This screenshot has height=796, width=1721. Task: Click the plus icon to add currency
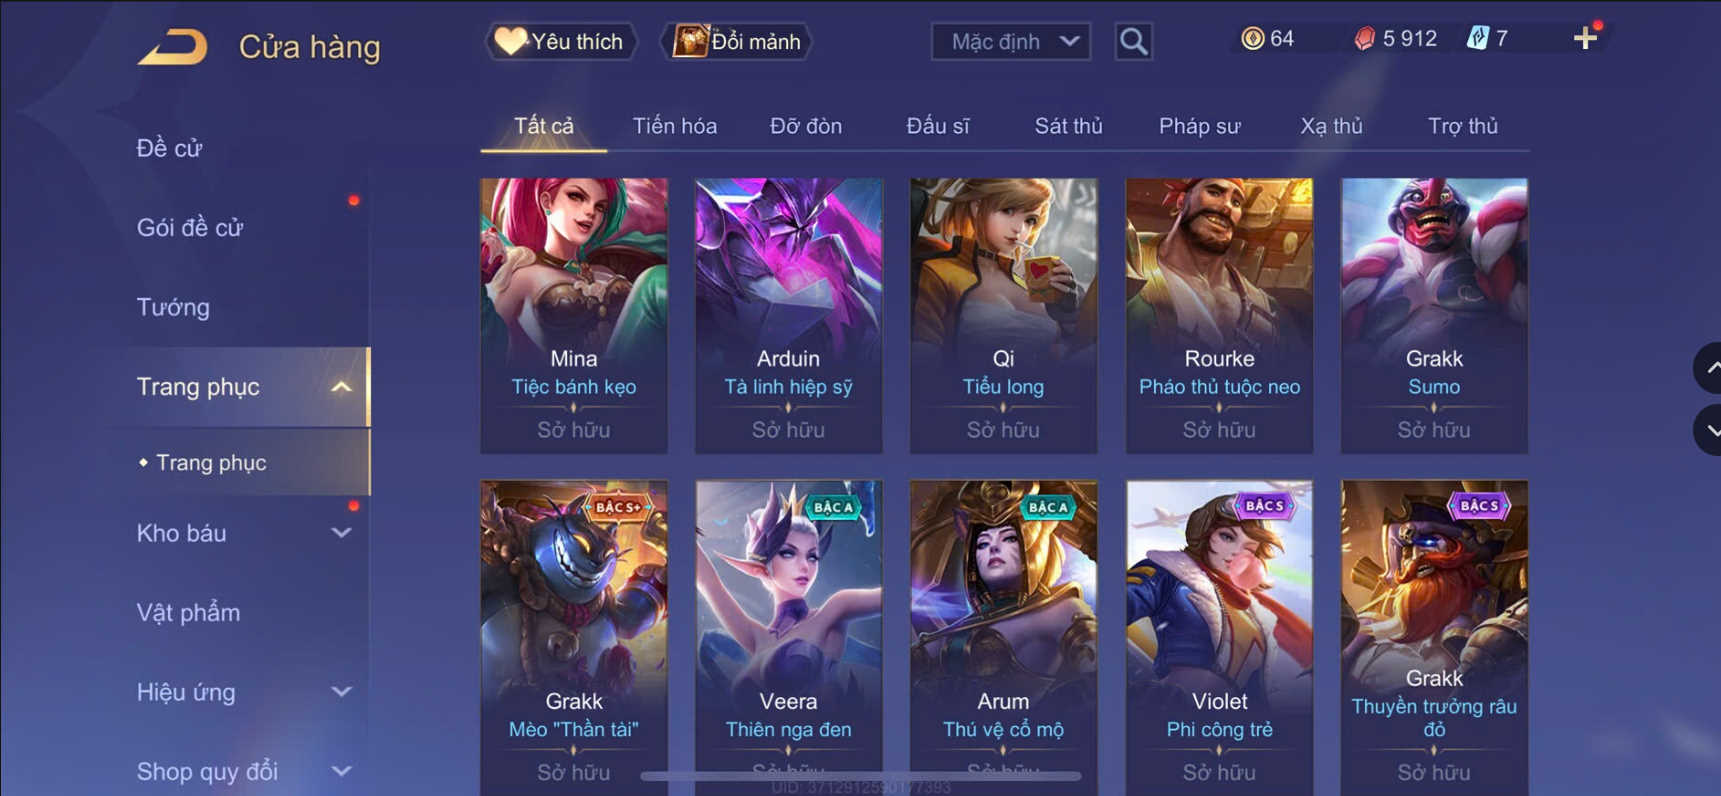(x=1585, y=38)
